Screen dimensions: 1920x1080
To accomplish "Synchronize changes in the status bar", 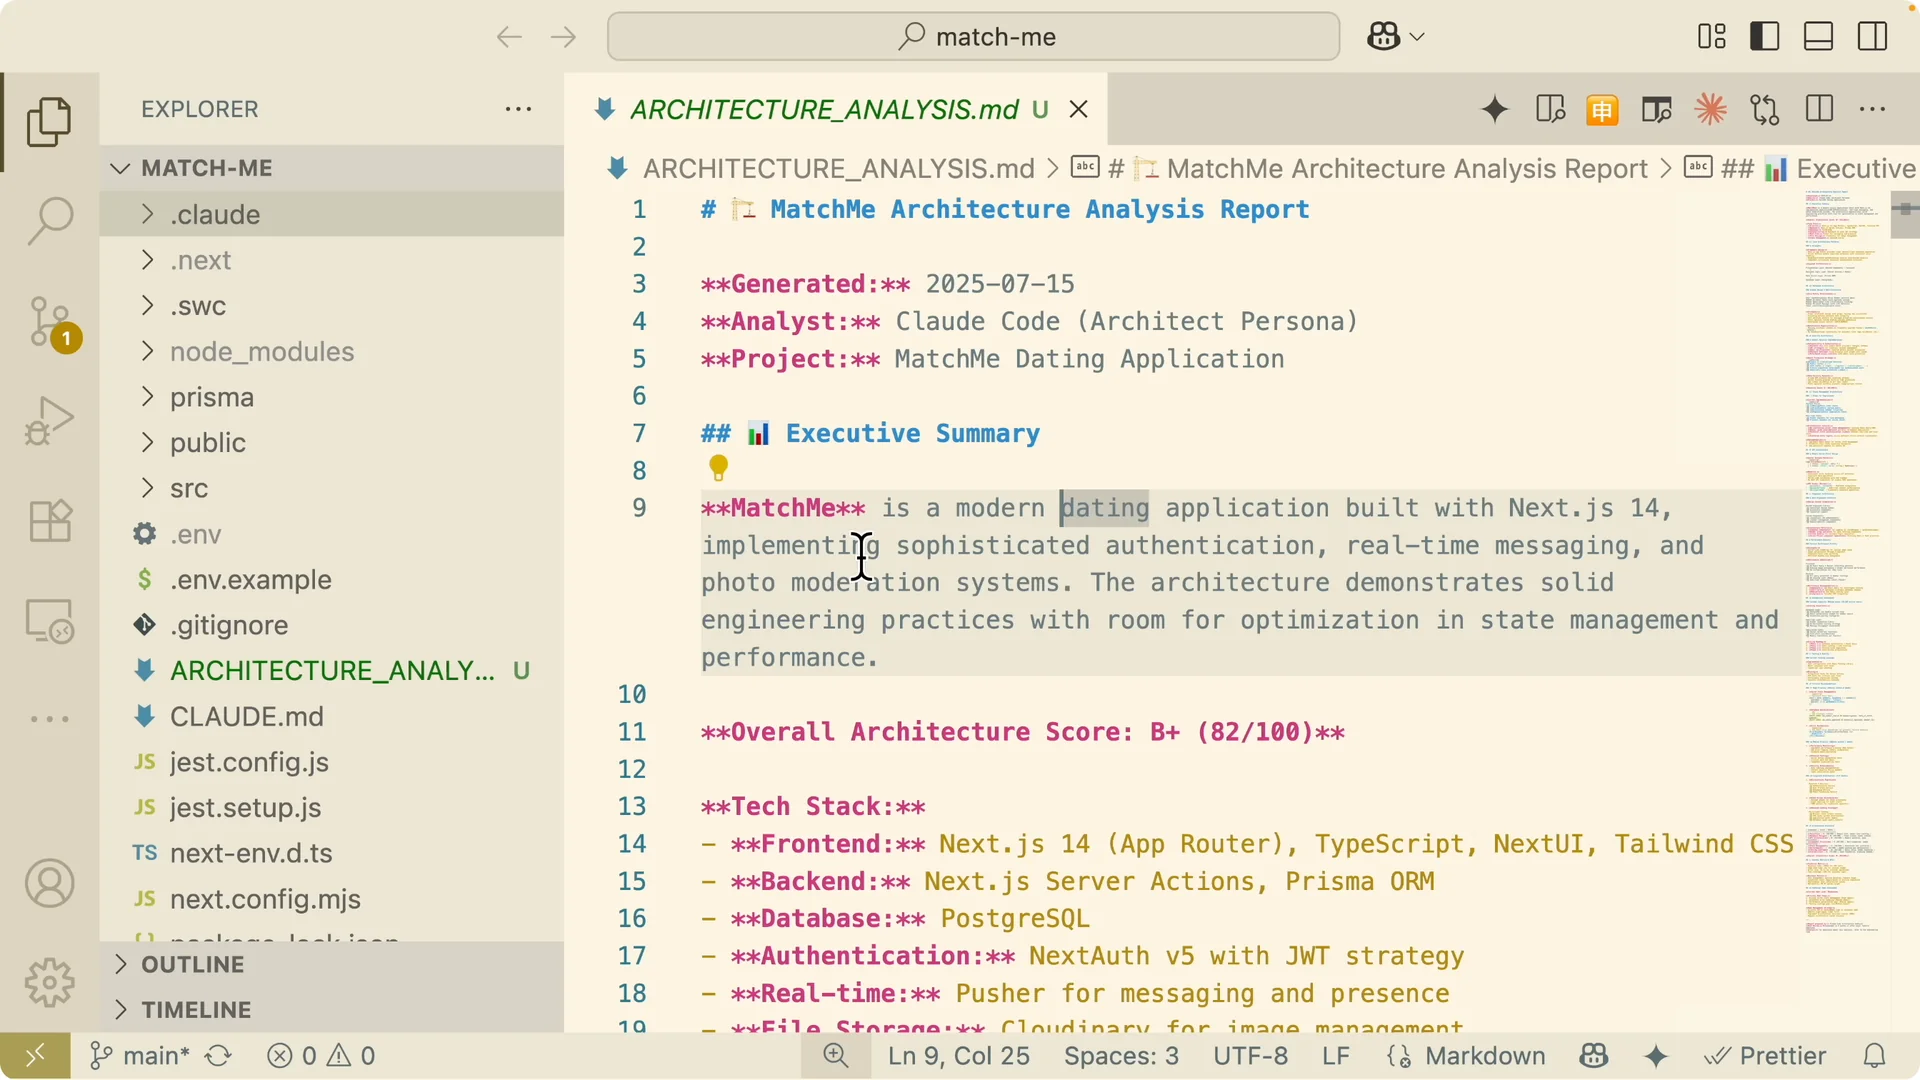I will (218, 1056).
